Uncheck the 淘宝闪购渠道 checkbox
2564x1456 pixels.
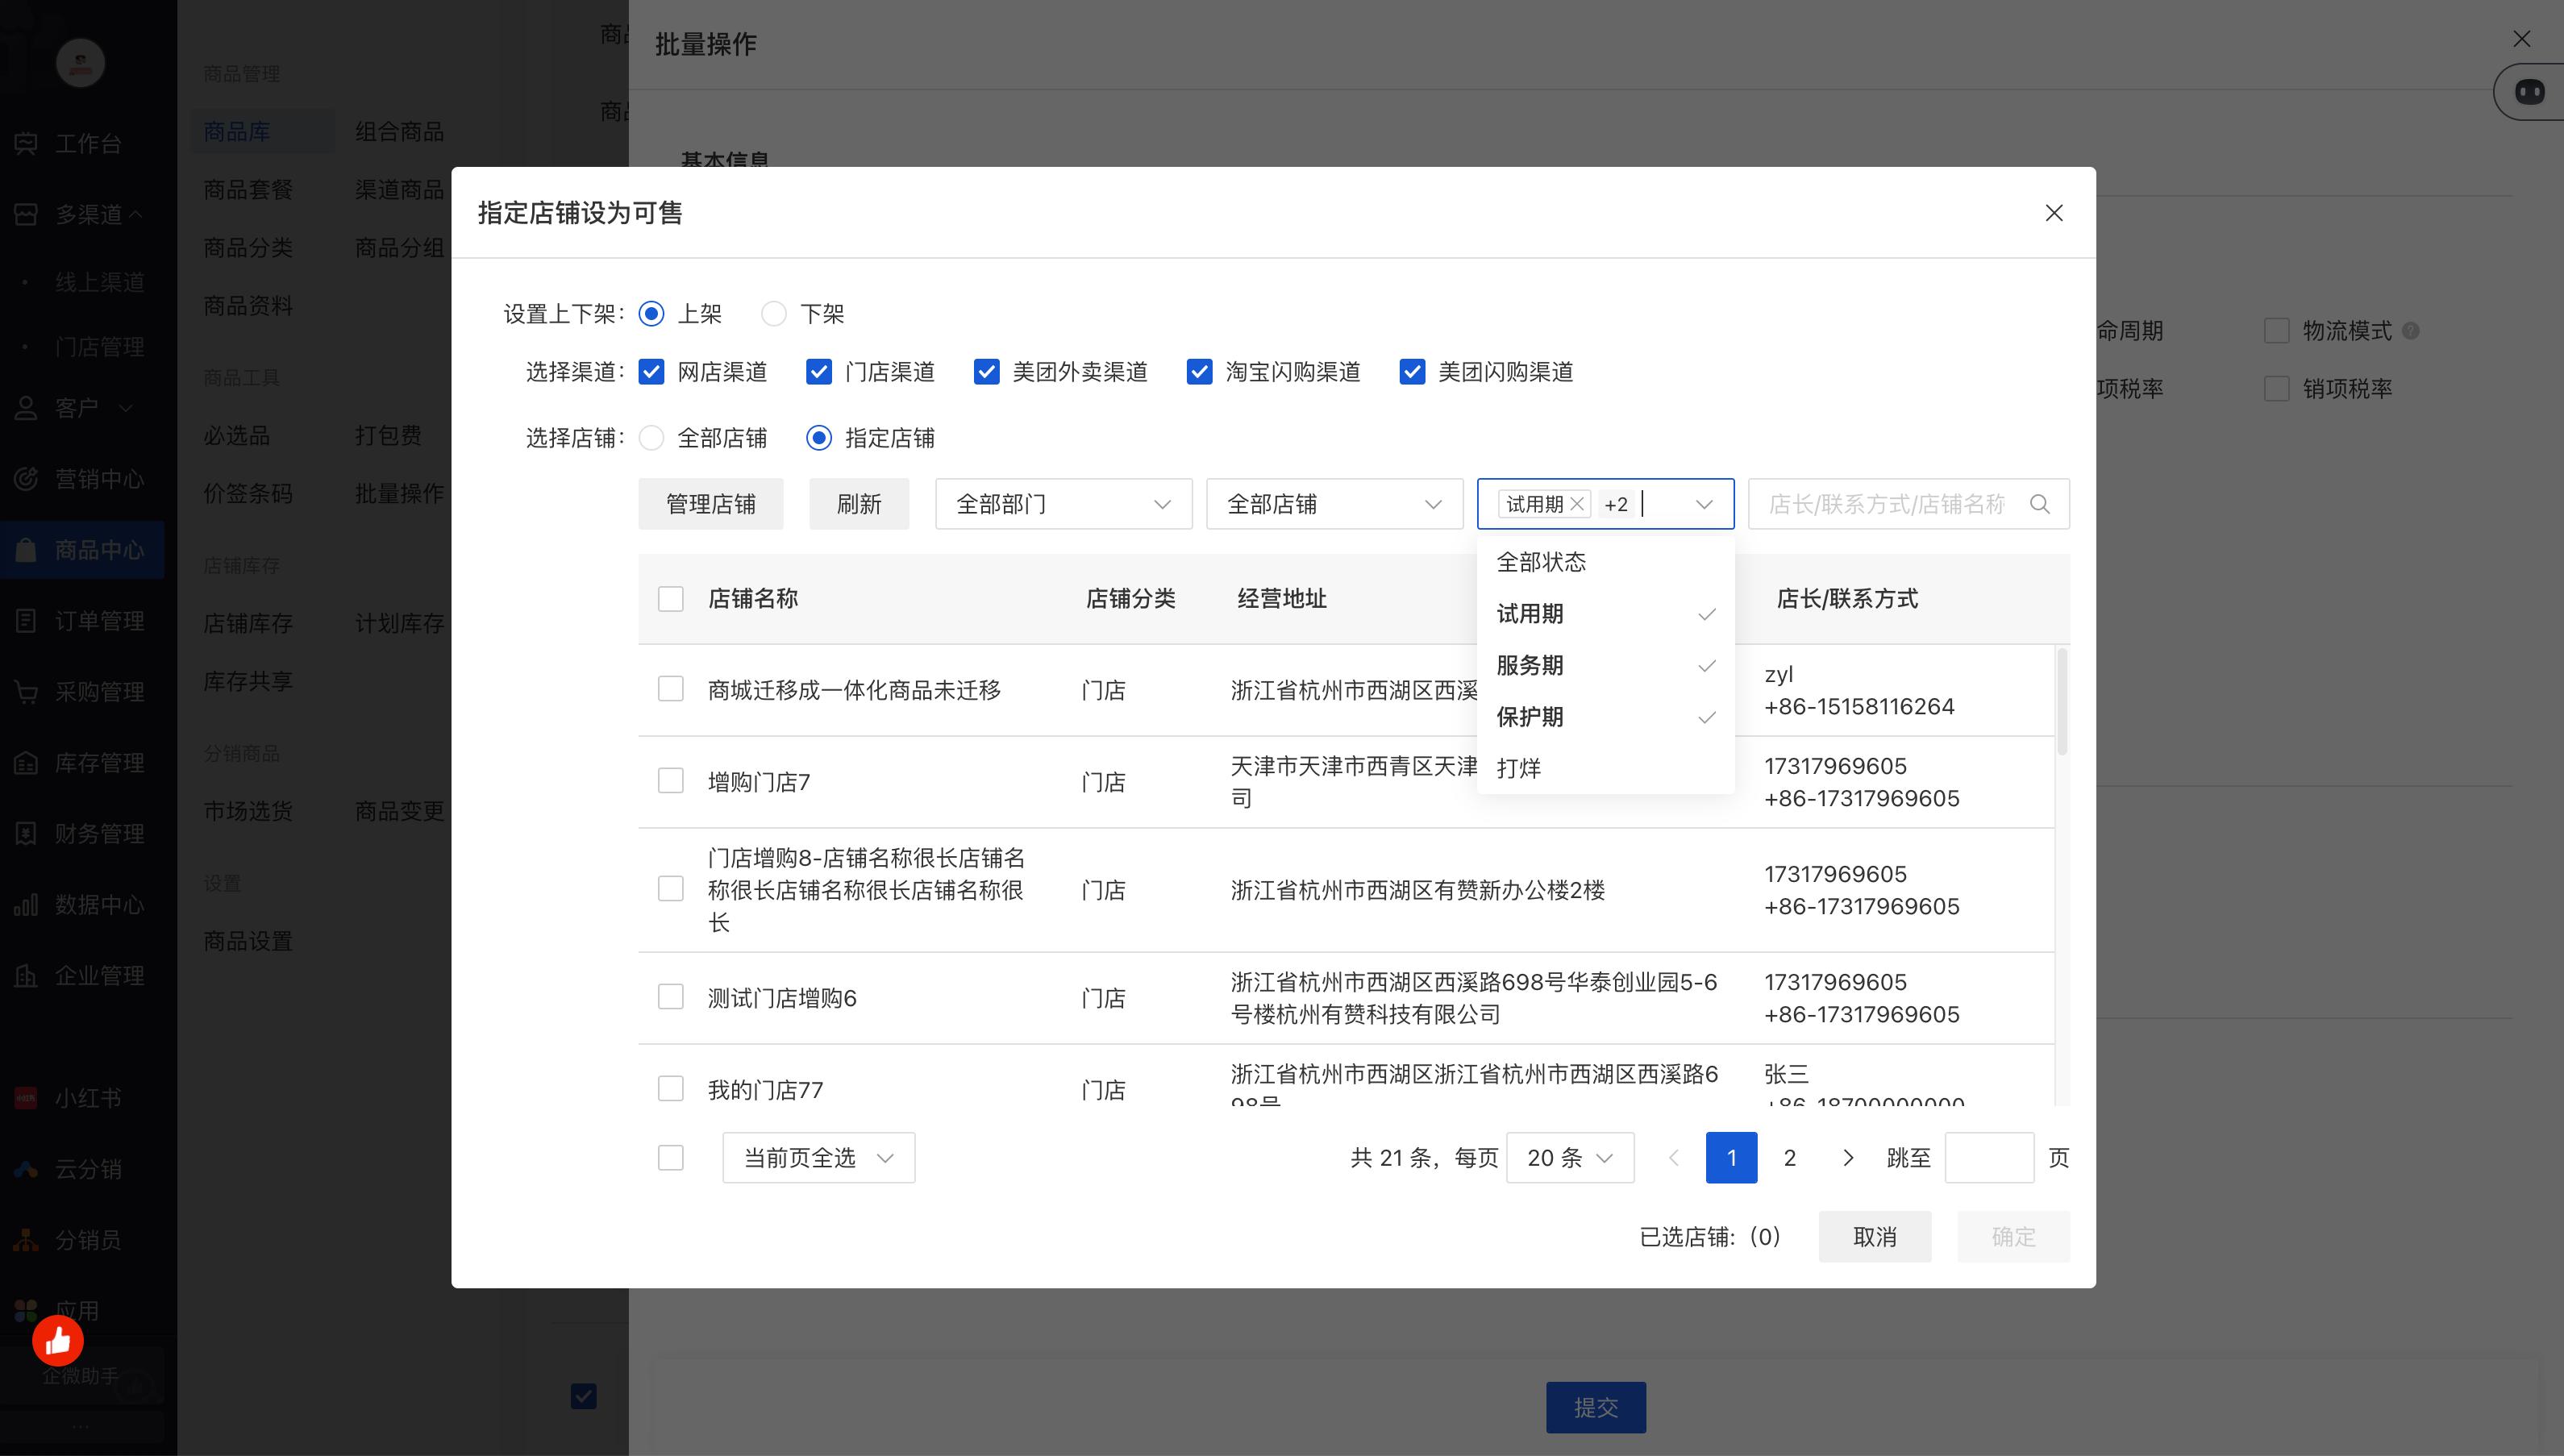click(x=1199, y=372)
